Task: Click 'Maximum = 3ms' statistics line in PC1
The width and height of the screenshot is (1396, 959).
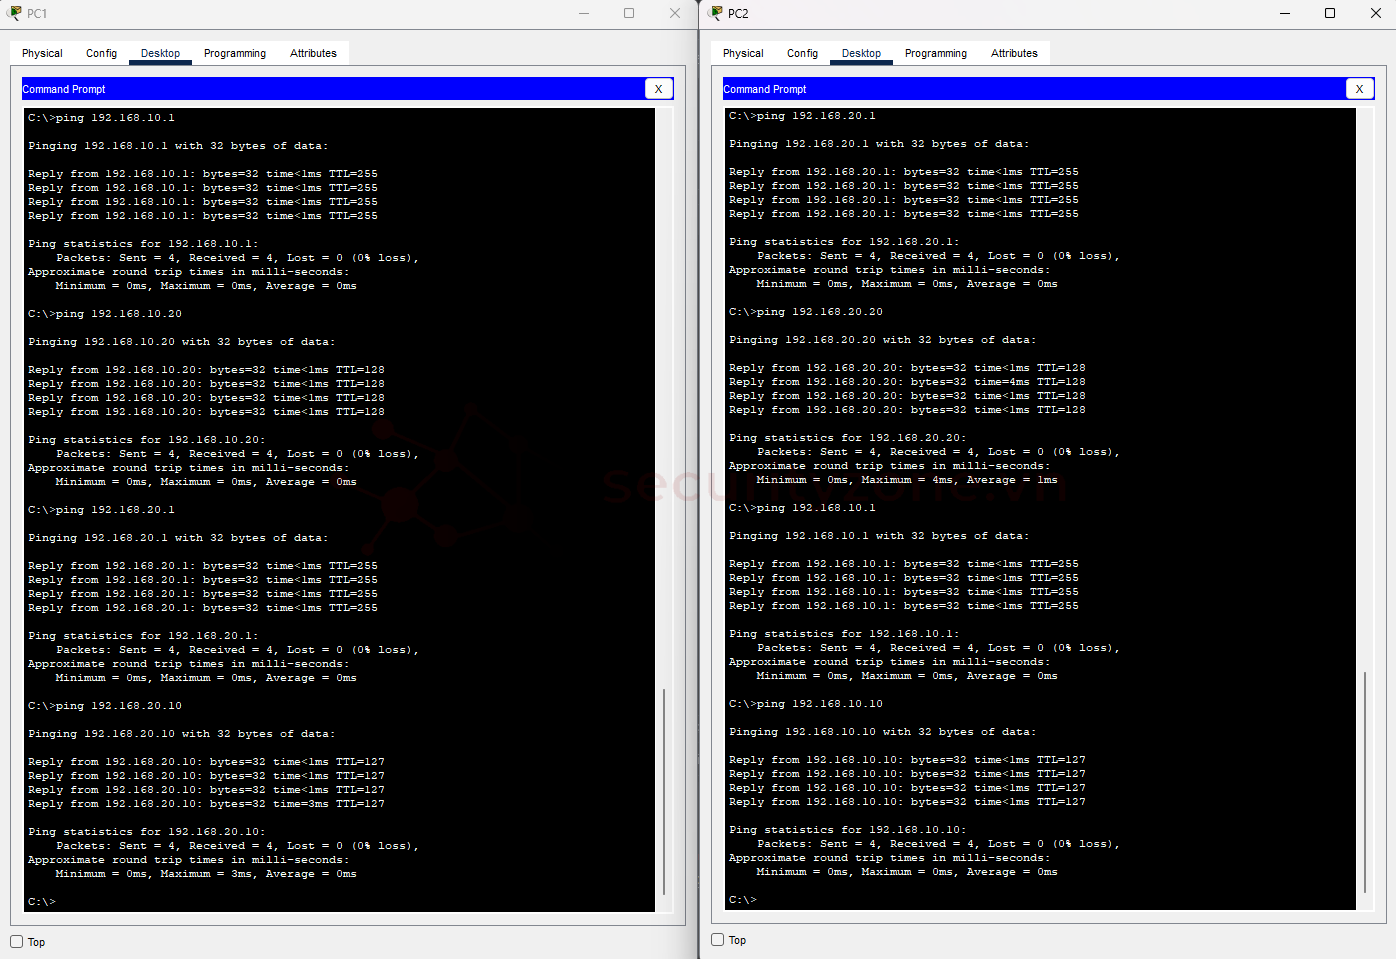Action: [x=206, y=874]
